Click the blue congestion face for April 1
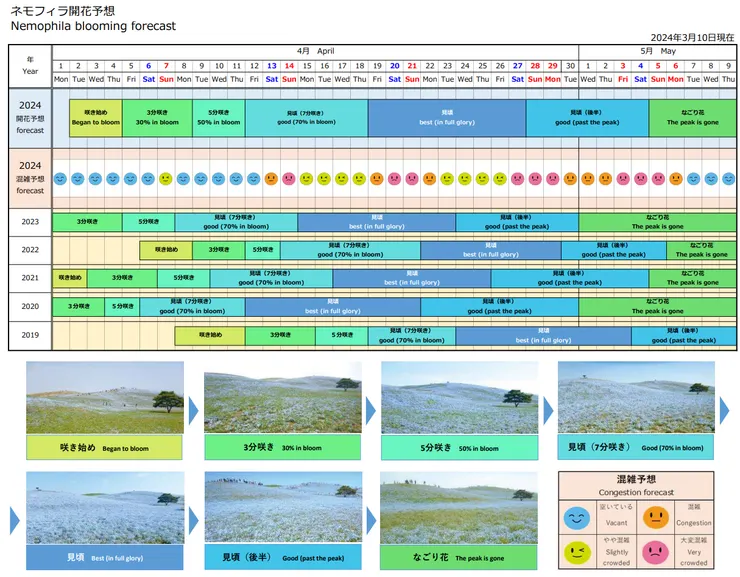Image resolution: width=740 pixels, height=577 pixels. tap(60, 179)
